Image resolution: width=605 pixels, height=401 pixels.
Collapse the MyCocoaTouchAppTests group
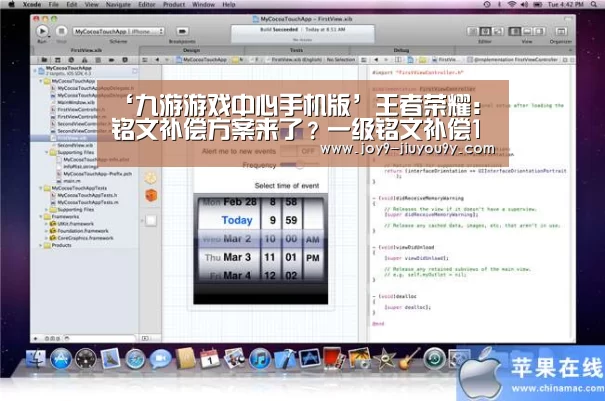click(x=41, y=188)
